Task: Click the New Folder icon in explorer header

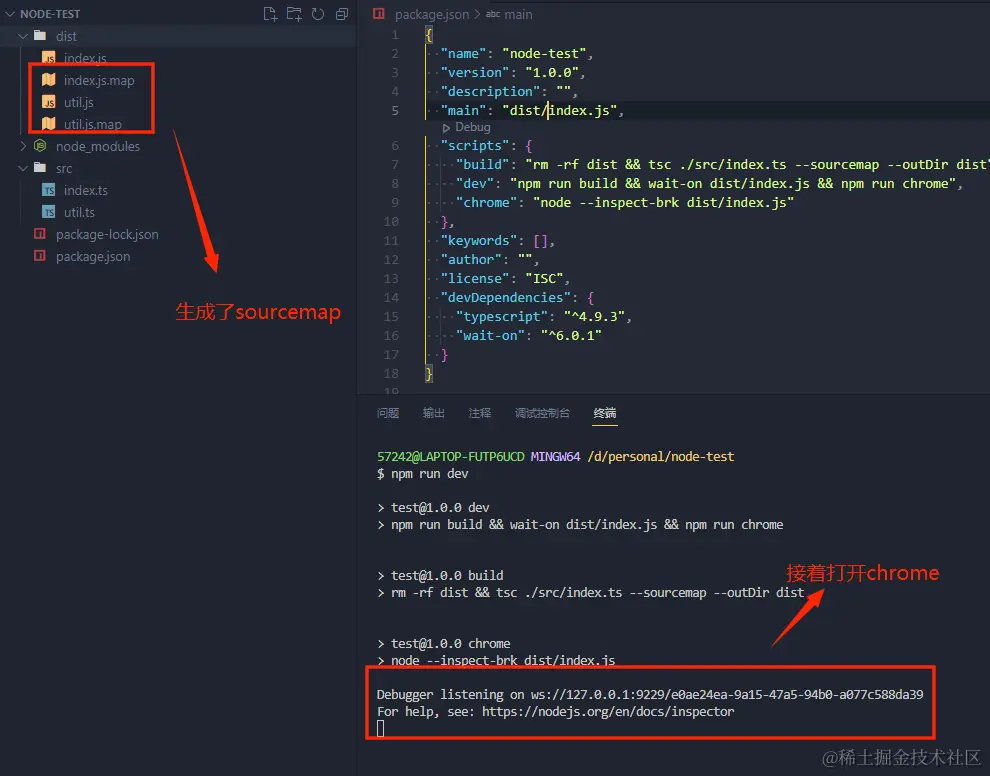Action: [x=294, y=14]
